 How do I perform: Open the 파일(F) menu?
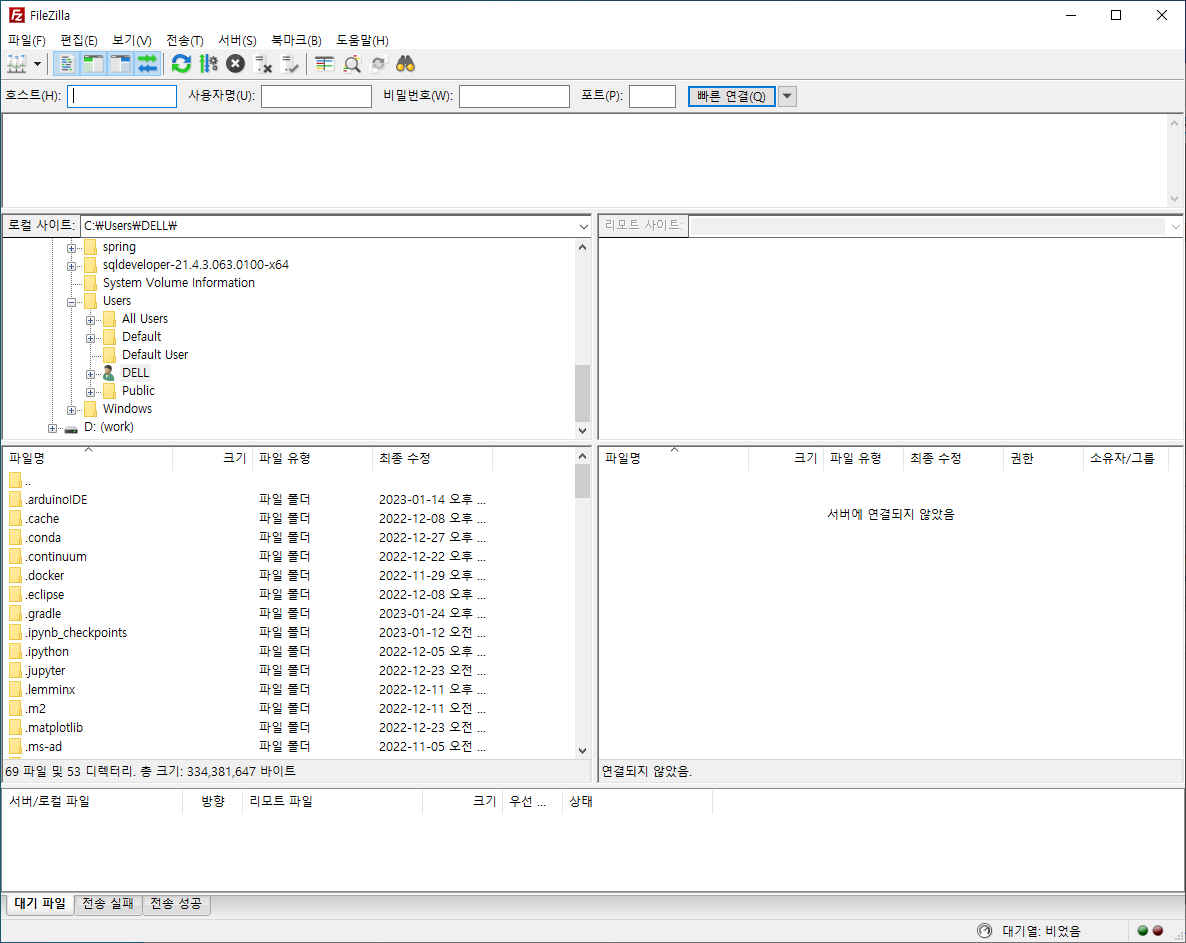26,40
